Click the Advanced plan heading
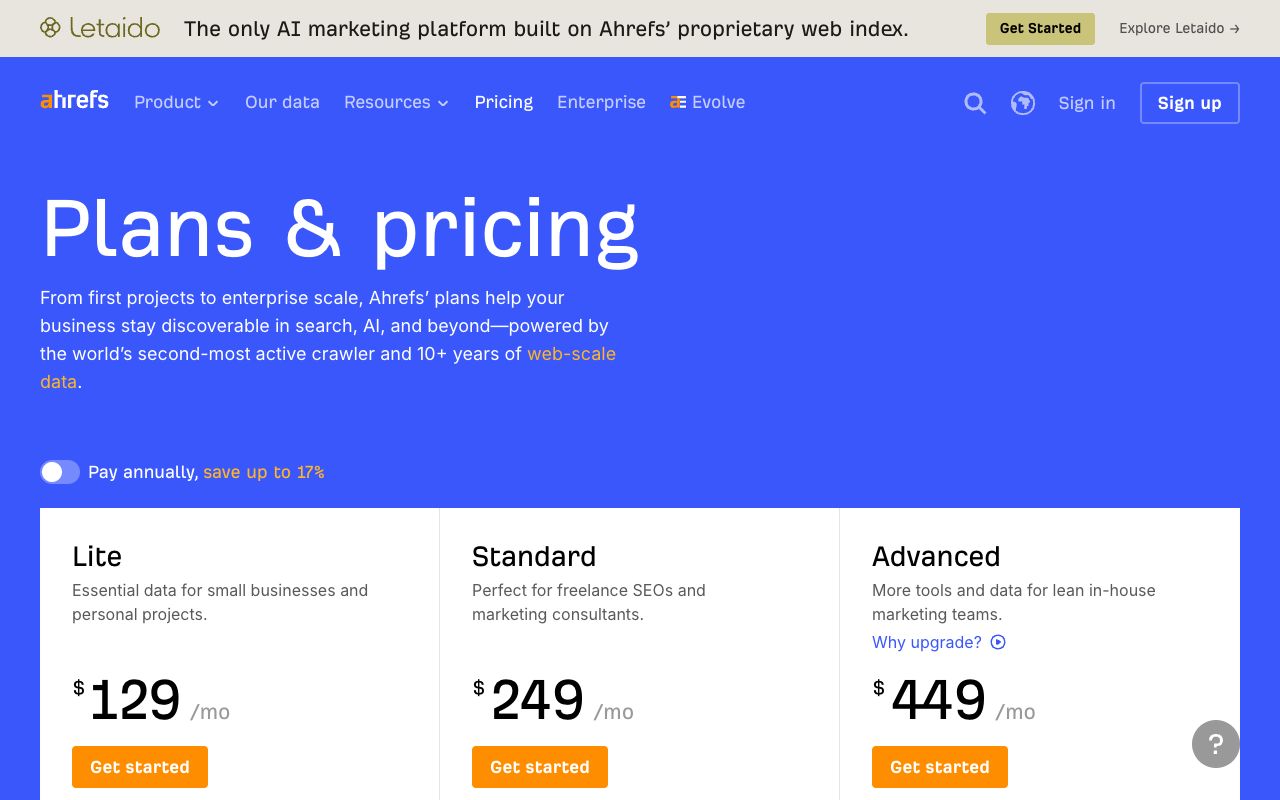This screenshot has width=1280, height=800. coord(936,556)
